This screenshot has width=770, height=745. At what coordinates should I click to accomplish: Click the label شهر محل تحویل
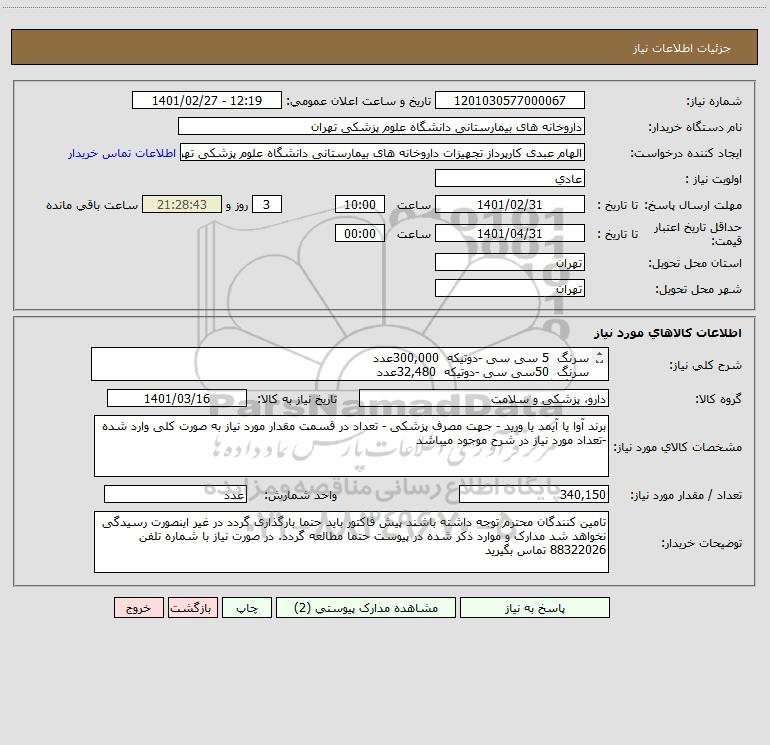click(x=700, y=289)
